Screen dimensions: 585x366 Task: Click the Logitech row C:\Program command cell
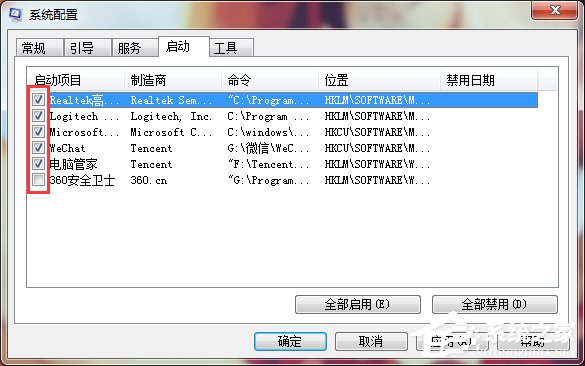point(268,116)
